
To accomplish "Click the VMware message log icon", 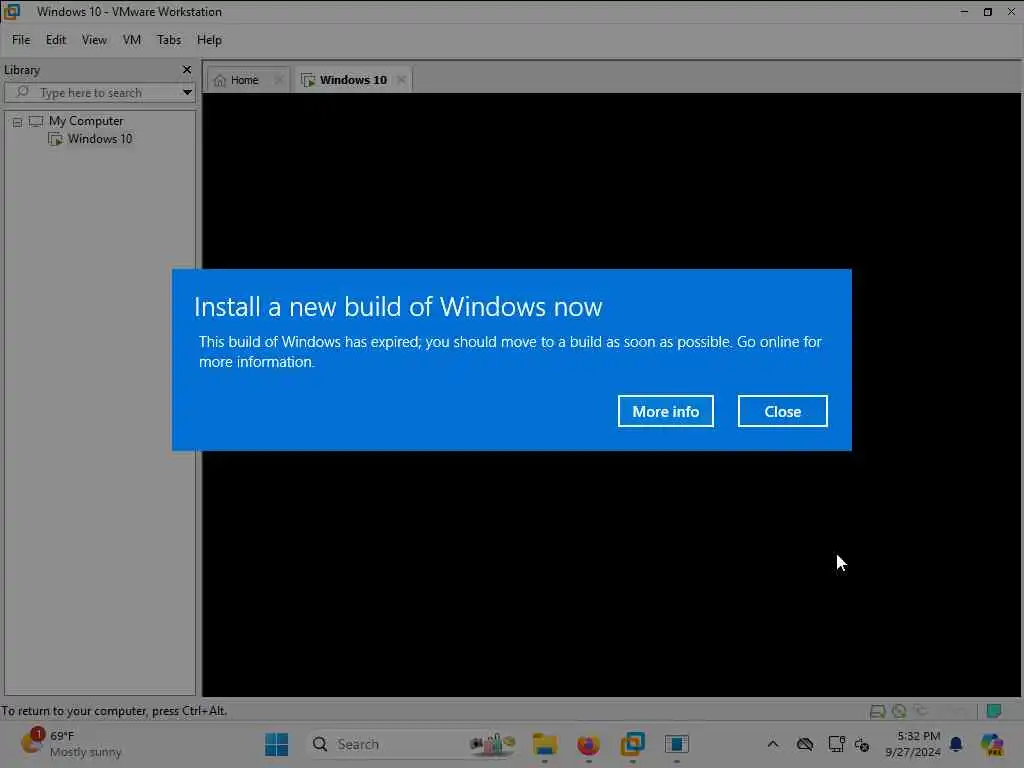I will [x=994, y=711].
